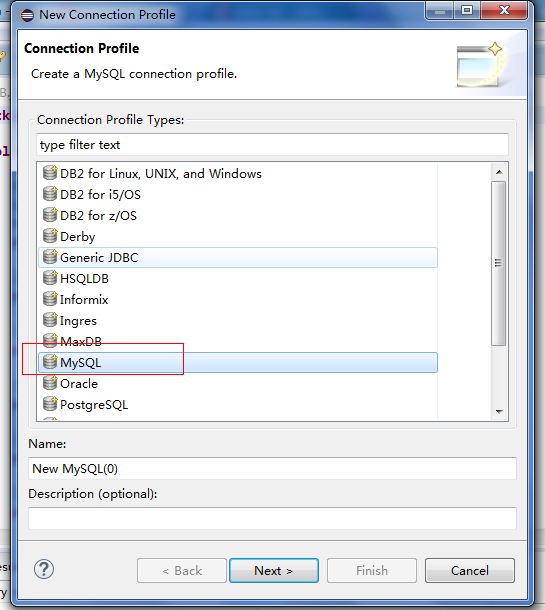Click the MaxDB database icon
545x610 pixels.
point(50,341)
